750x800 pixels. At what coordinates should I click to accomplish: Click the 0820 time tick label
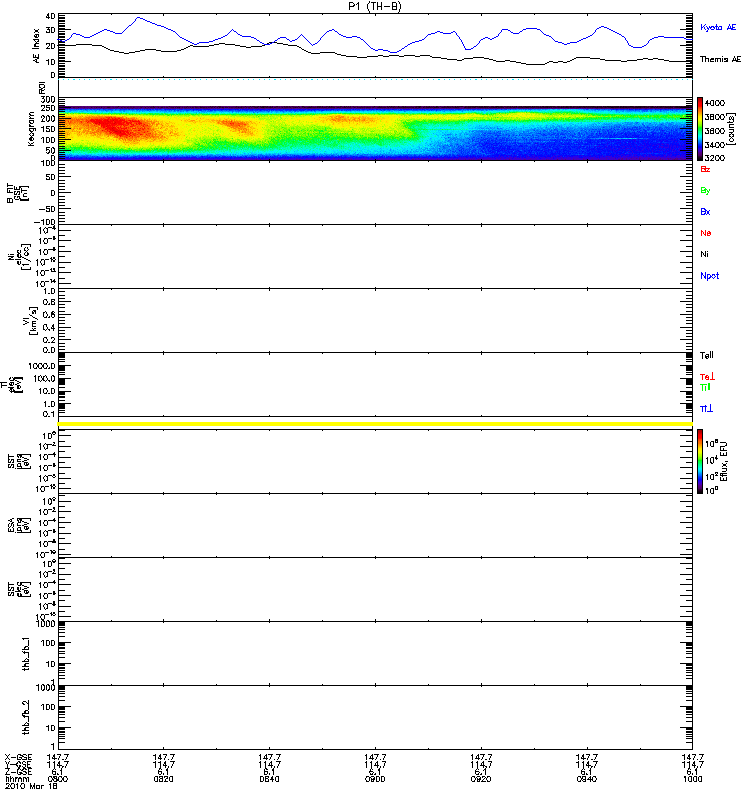coord(164,779)
